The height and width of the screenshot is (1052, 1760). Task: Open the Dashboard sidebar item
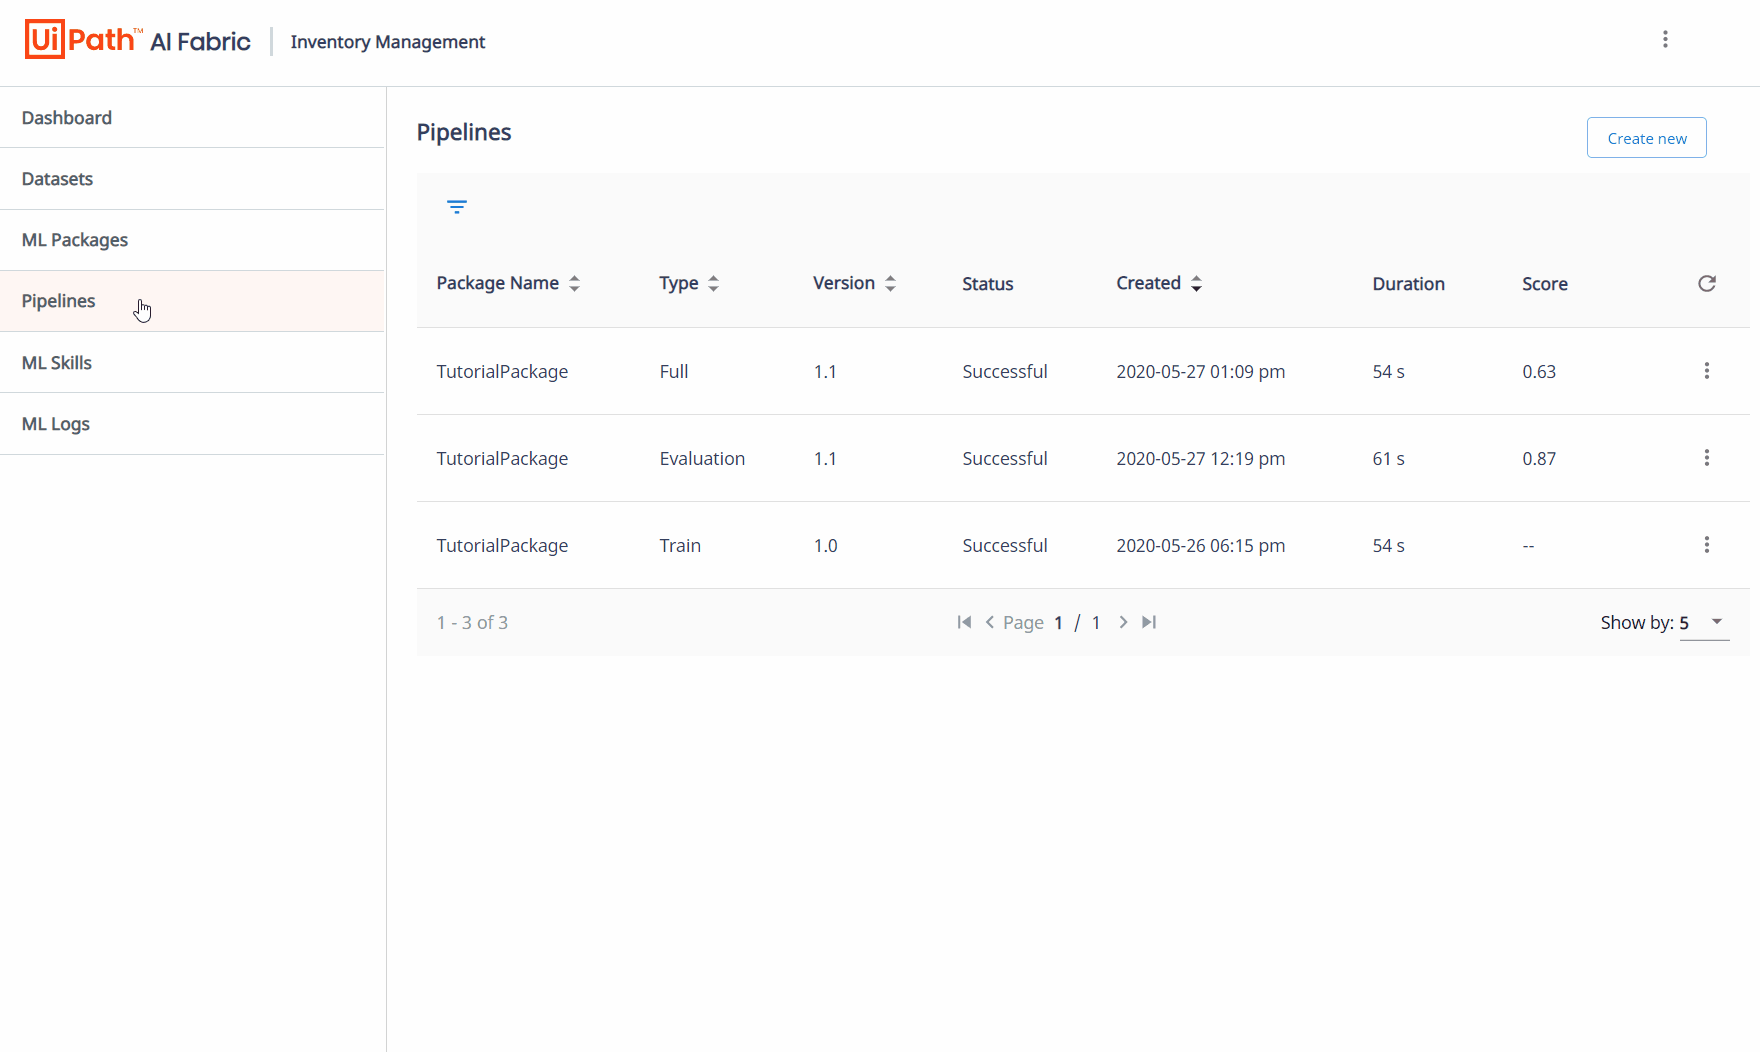[67, 118]
